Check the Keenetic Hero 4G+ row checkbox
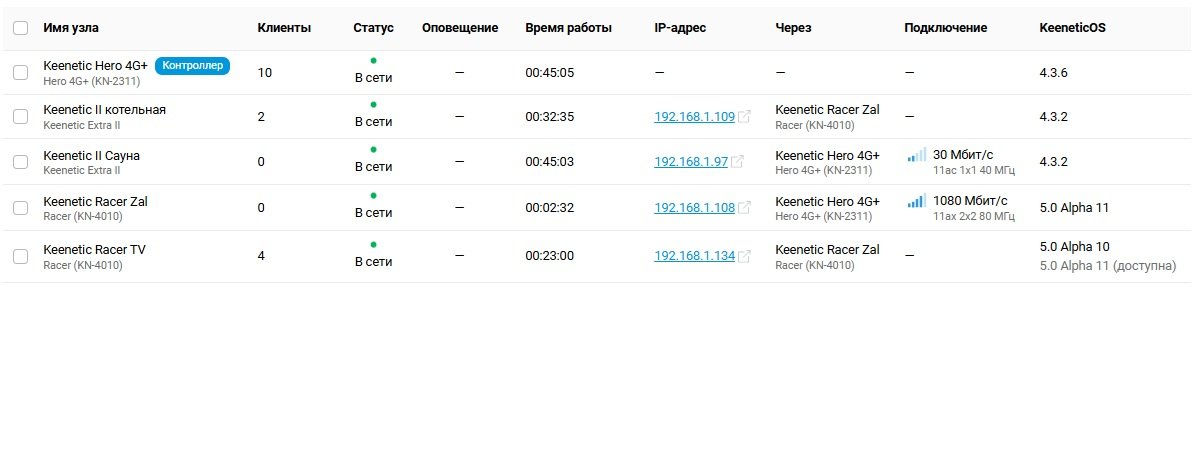 pyautogui.click(x=20, y=73)
